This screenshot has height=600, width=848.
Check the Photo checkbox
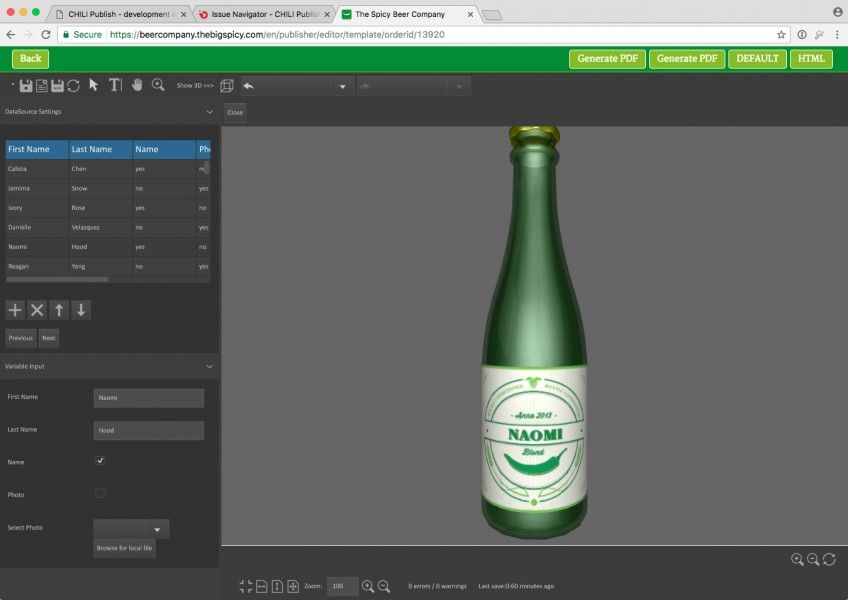(x=100, y=493)
